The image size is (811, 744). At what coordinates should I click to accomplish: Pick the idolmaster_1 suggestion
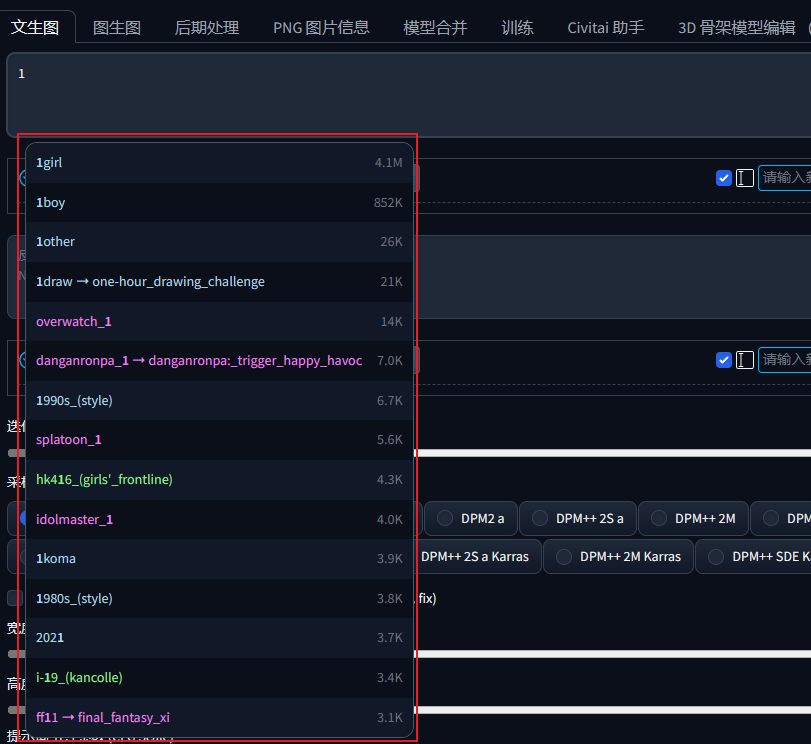(219, 519)
